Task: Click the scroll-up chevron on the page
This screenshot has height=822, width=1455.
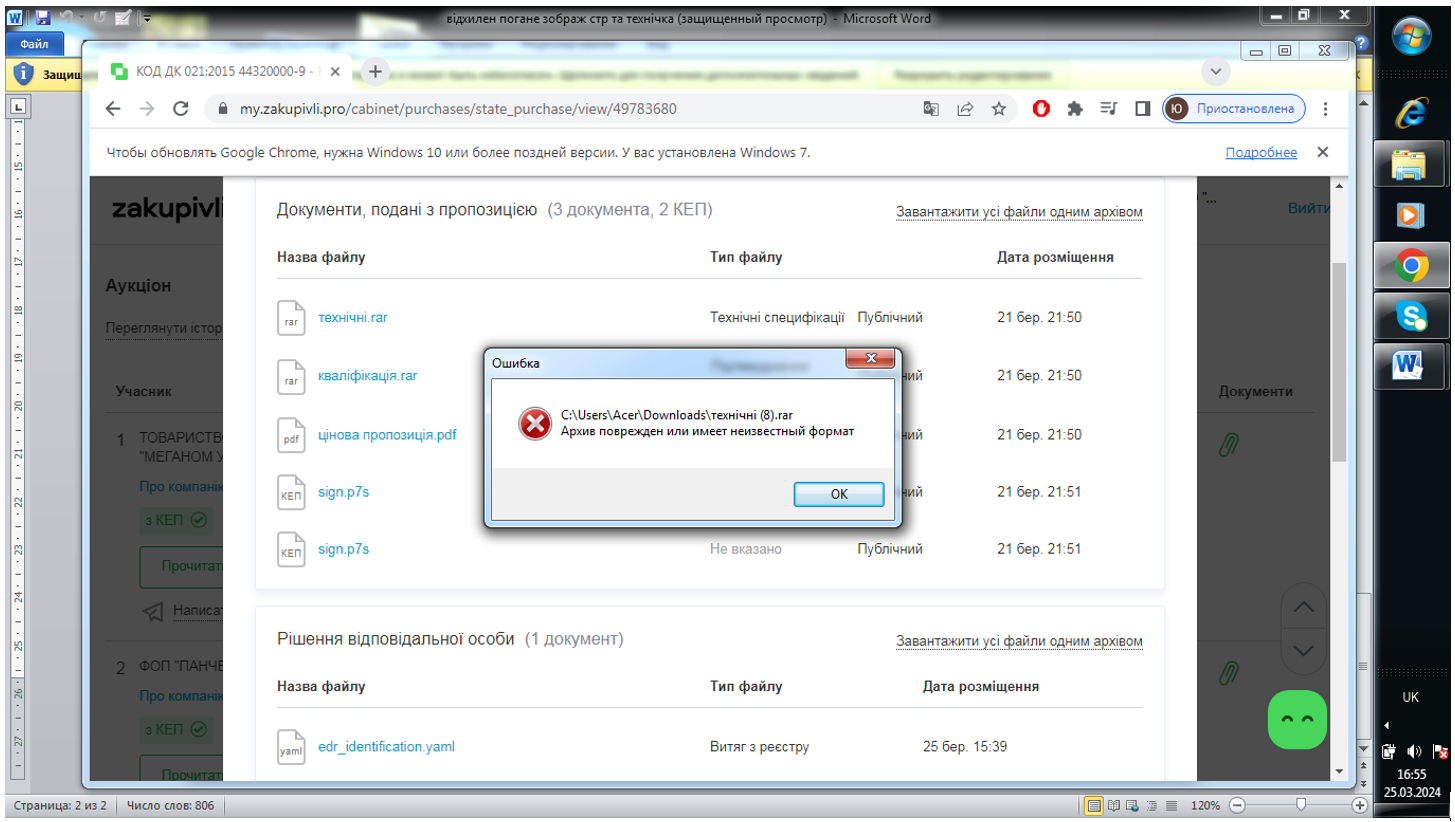Action: tap(1303, 608)
